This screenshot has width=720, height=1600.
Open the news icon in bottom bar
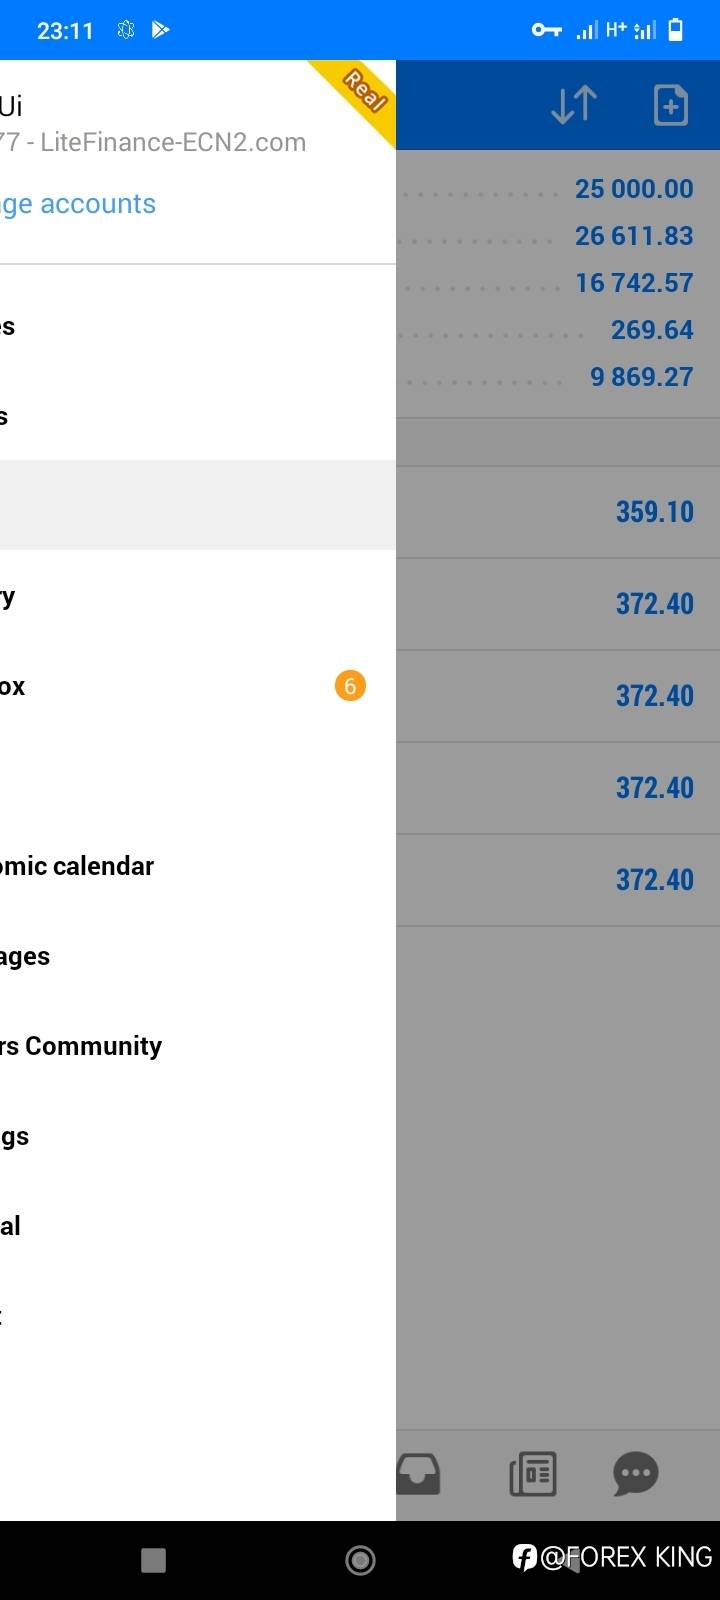[533, 1474]
